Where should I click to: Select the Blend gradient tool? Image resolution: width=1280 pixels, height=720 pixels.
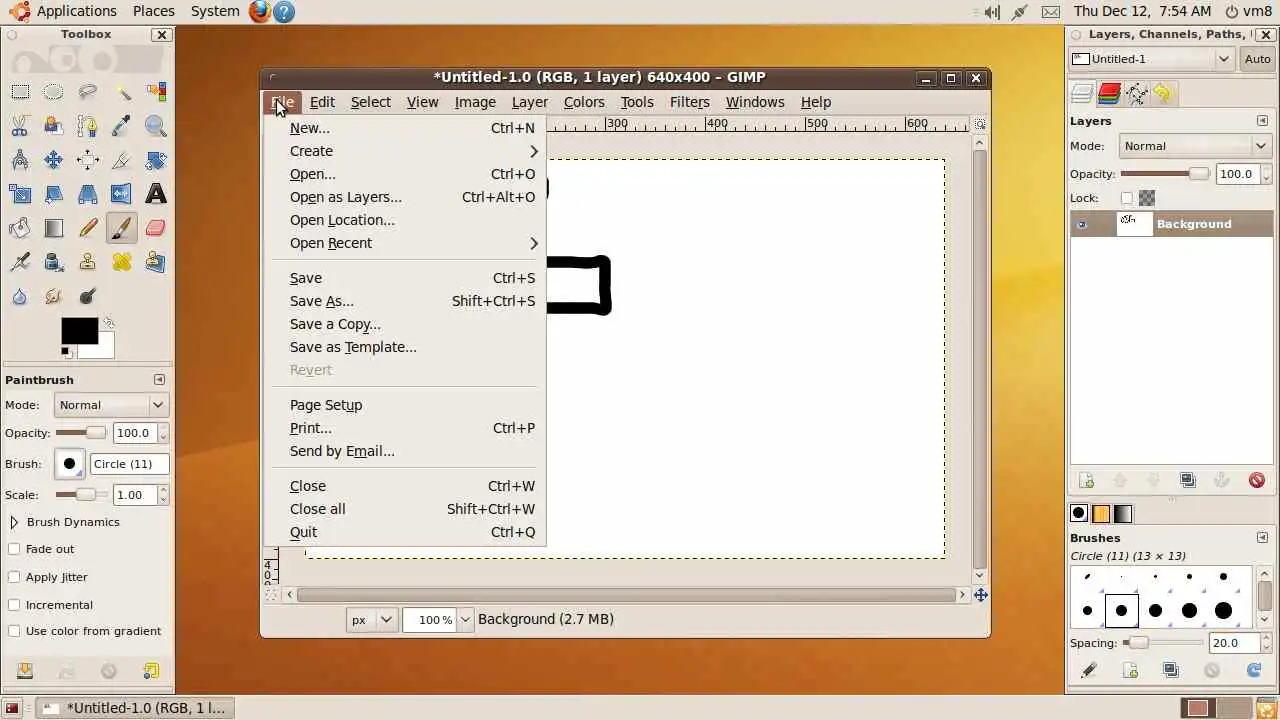(x=54, y=228)
